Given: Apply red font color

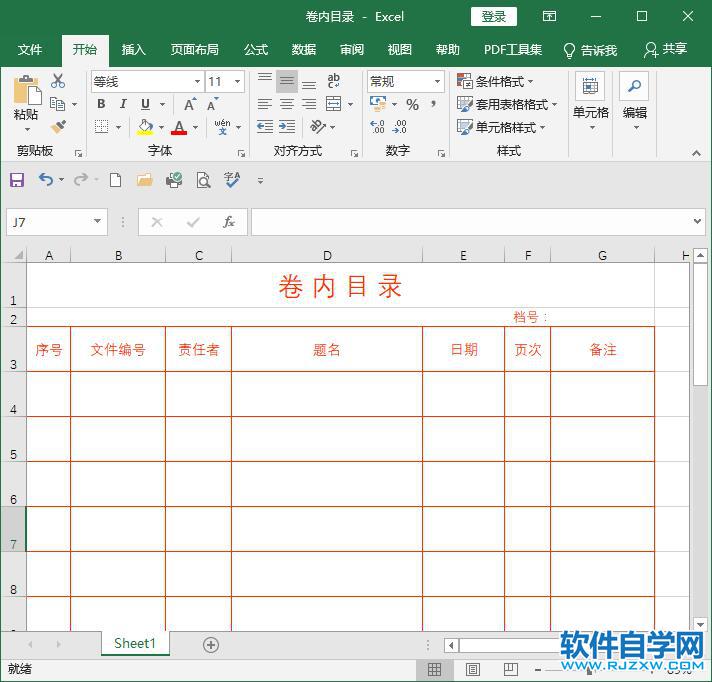Looking at the screenshot, I should click(x=179, y=127).
